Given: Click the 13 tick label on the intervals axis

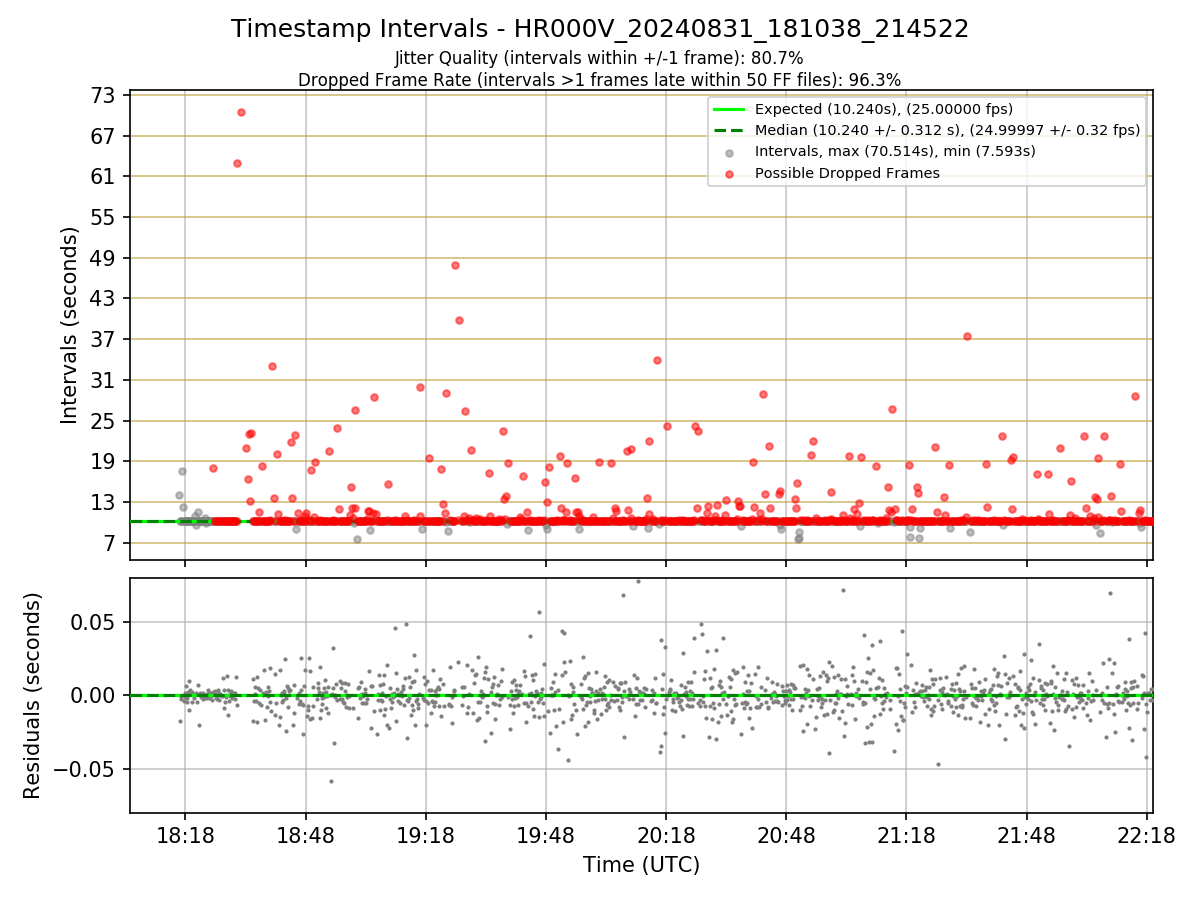Looking at the screenshot, I should coord(104,502).
